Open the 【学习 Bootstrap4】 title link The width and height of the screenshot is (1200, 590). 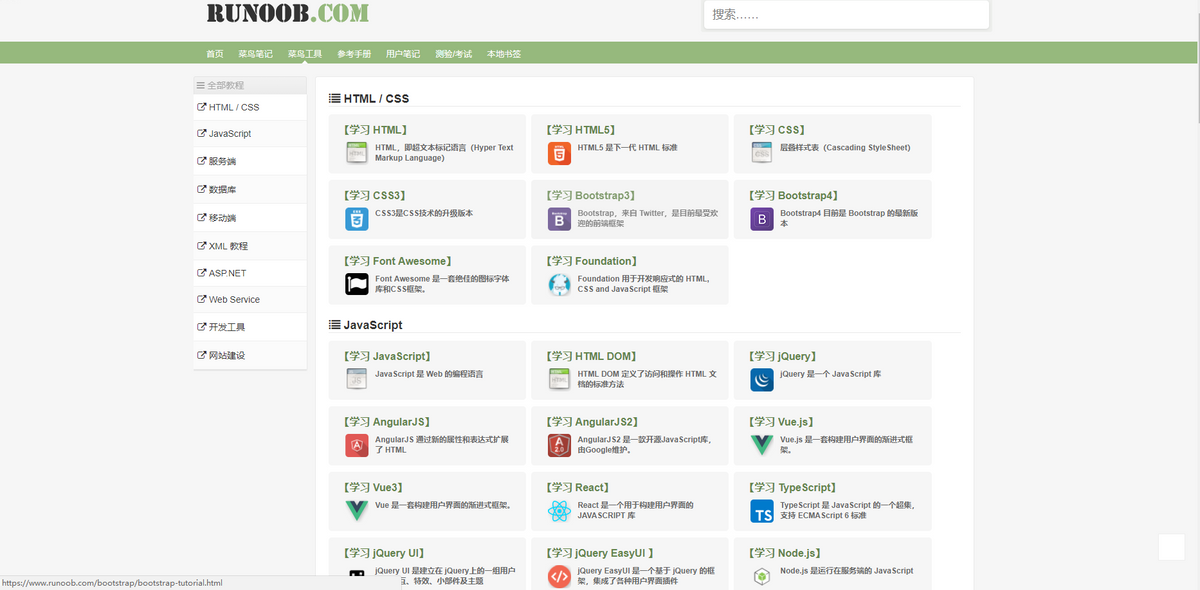point(795,196)
